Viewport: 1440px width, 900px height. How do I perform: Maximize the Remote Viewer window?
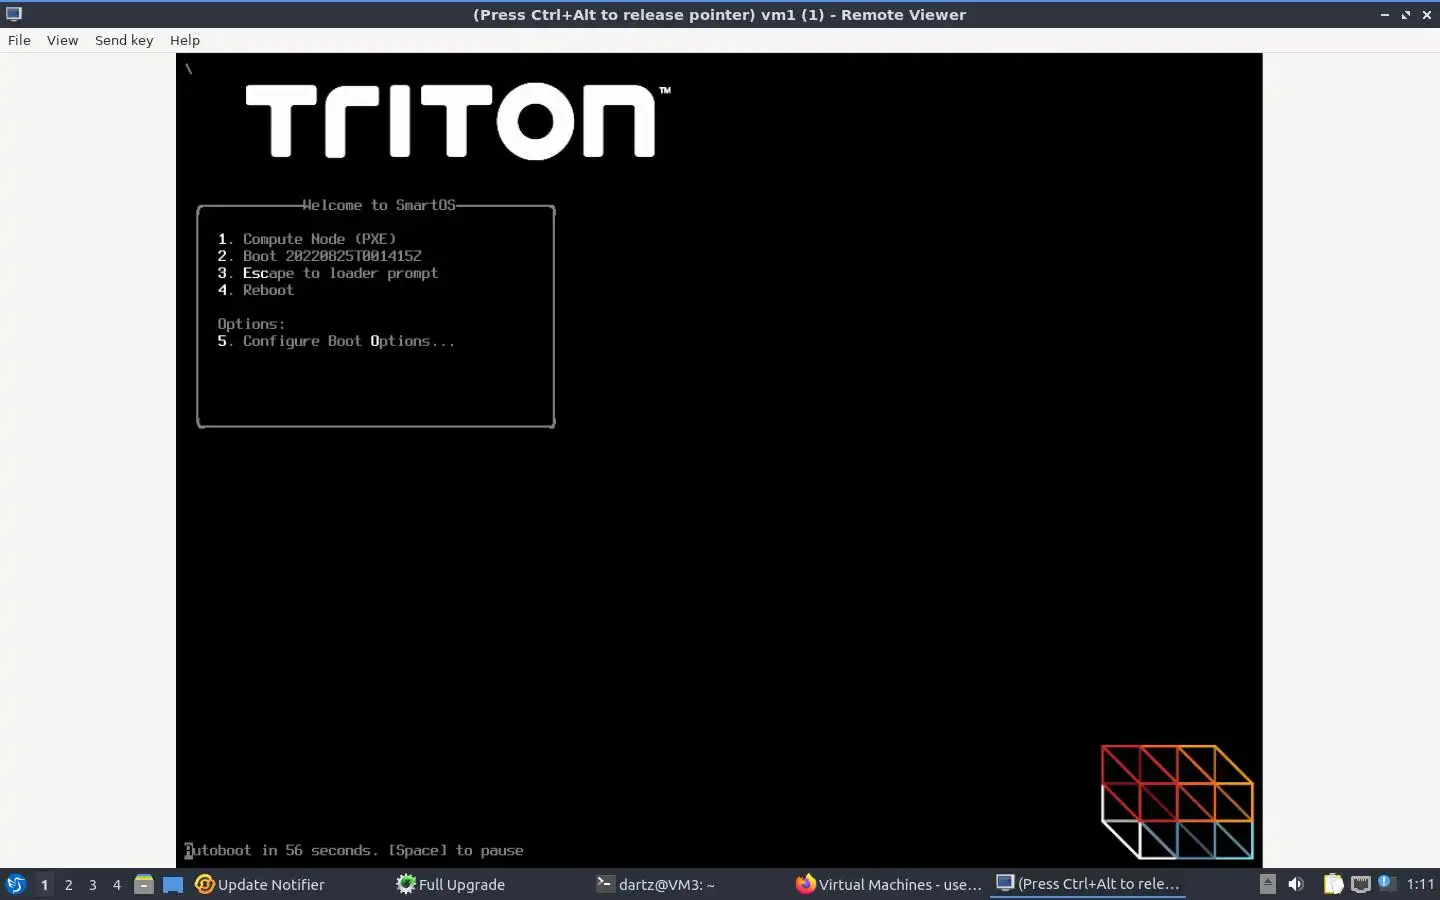pos(1406,15)
